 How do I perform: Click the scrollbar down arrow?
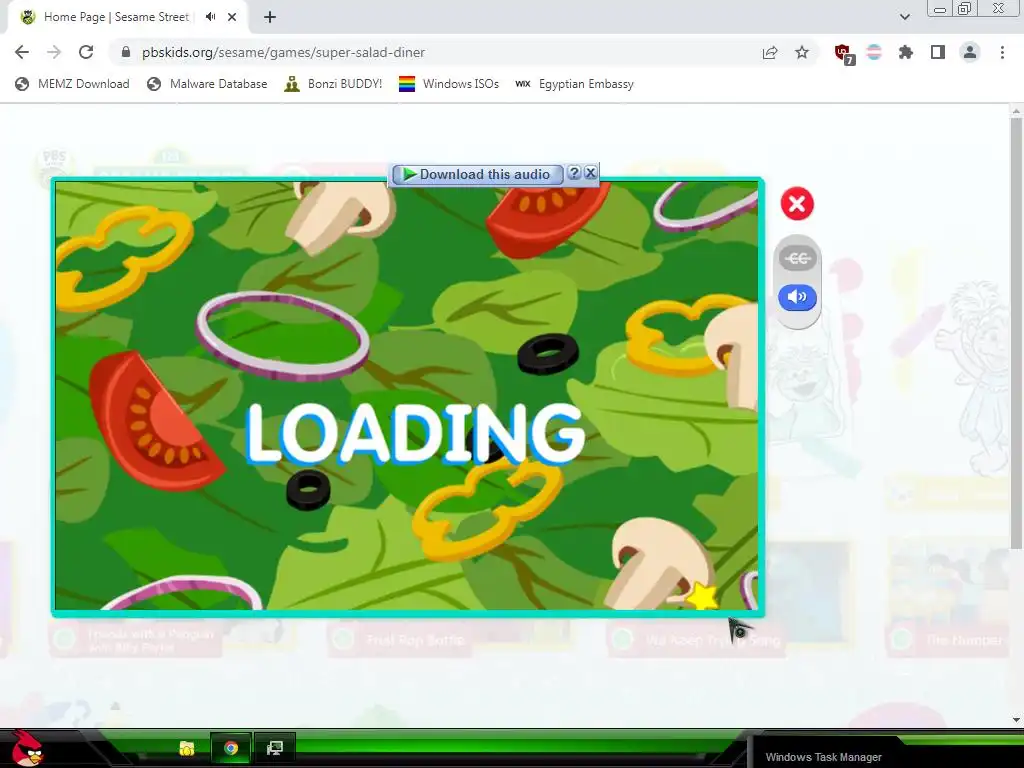(1016, 720)
